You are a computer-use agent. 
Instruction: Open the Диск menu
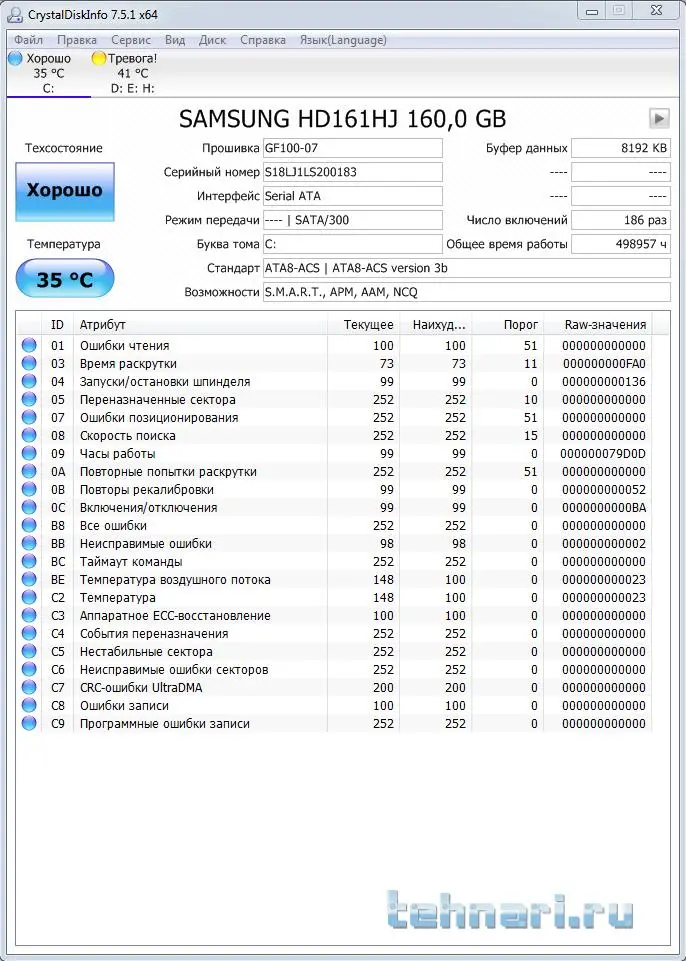point(212,40)
